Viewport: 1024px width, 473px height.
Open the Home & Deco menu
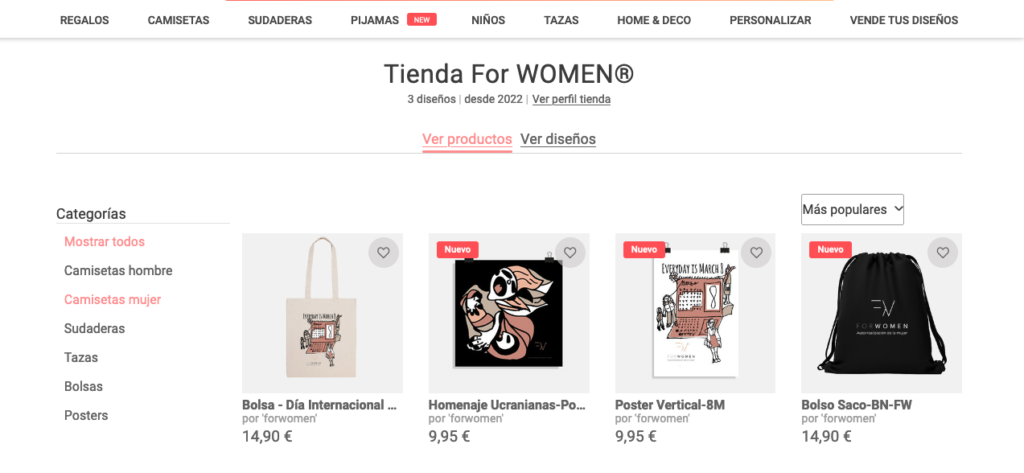point(654,20)
